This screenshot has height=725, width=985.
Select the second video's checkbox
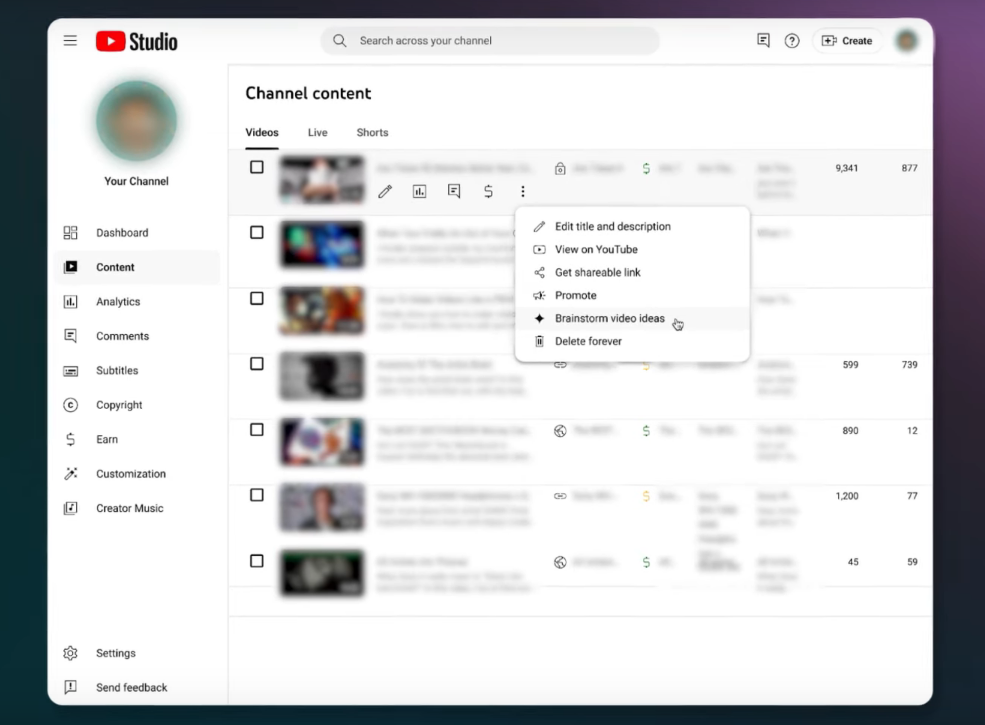click(x=257, y=232)
